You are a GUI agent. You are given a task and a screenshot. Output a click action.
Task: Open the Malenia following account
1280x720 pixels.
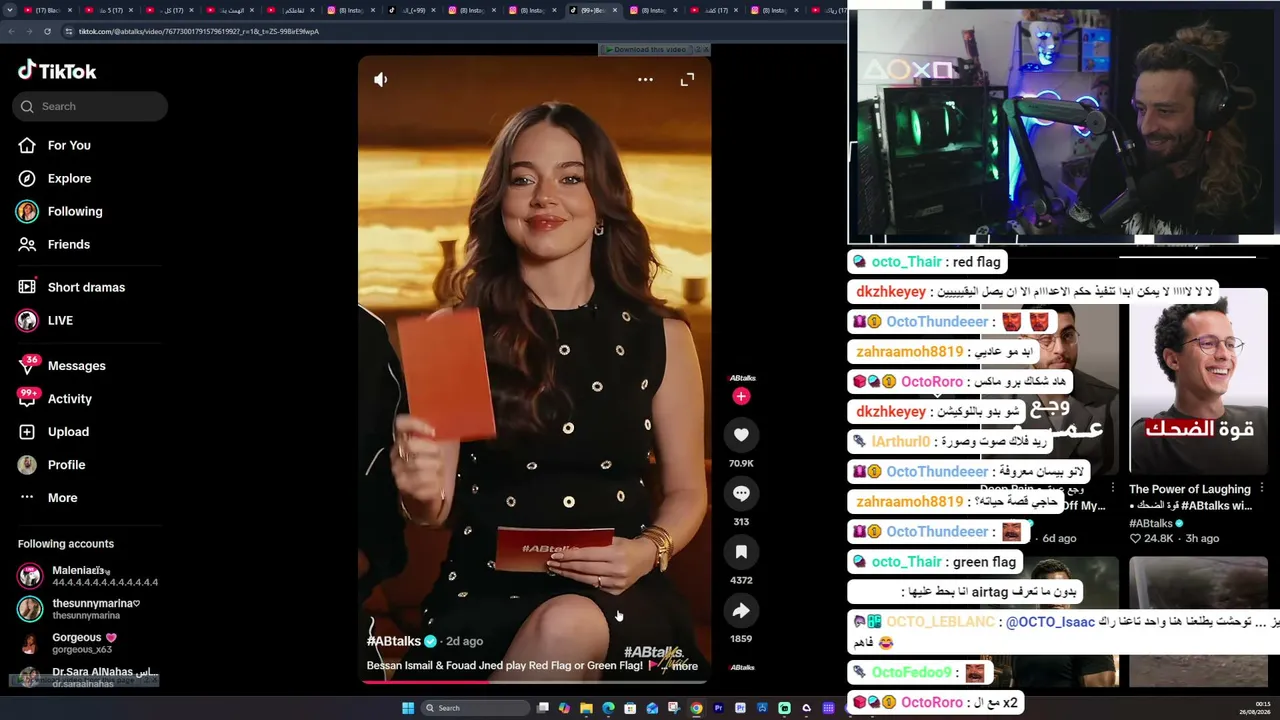(x=88, y=576)
